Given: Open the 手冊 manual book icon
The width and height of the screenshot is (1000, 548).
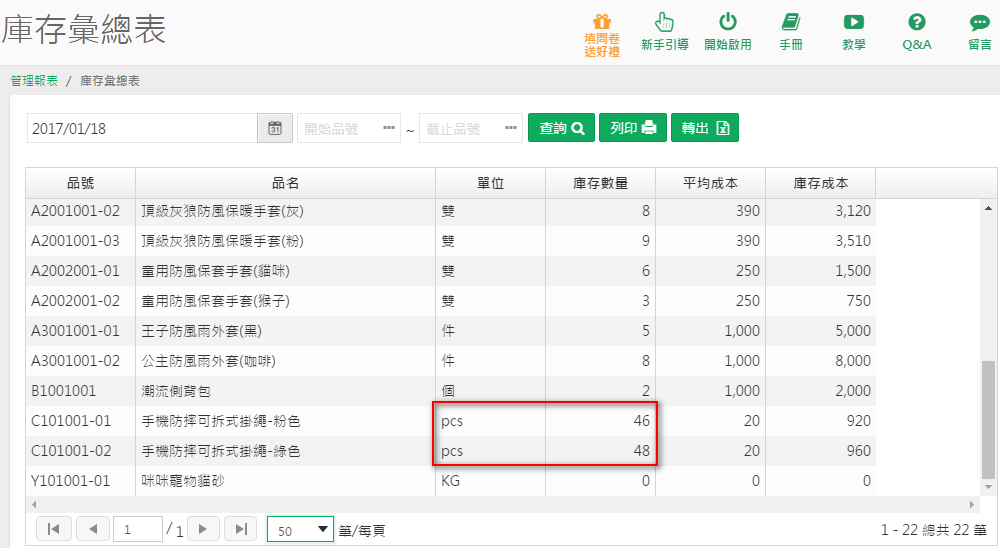Looking at the screenshot, I should click(791, 32).
